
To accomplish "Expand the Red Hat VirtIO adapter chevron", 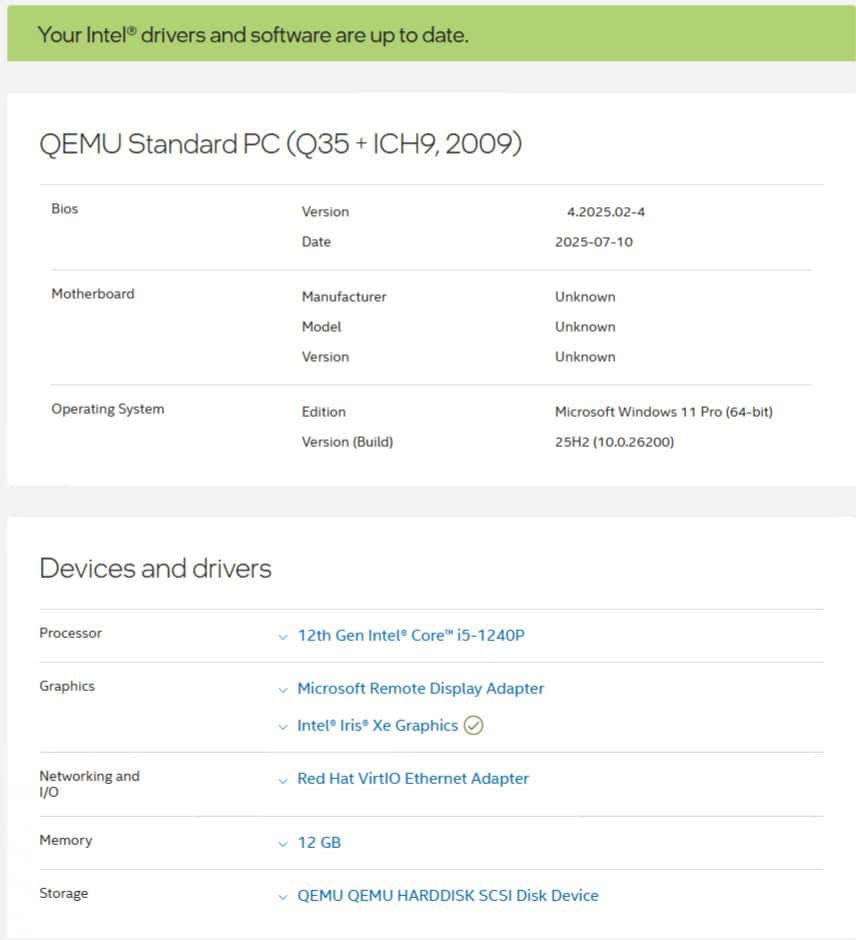I will click(283, 780).
